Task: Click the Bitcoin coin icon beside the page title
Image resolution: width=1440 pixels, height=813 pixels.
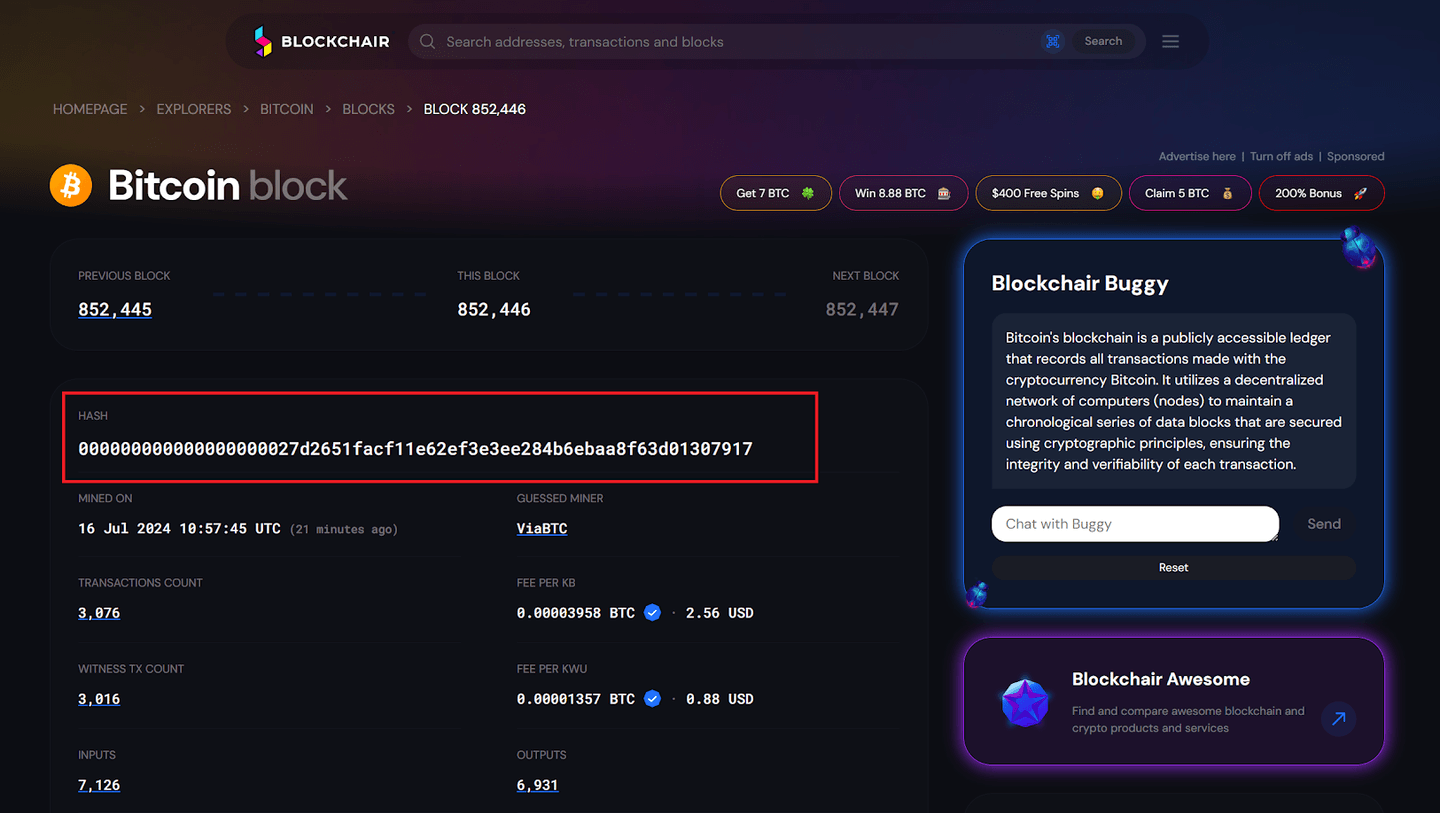Action: tap(70, 185)
